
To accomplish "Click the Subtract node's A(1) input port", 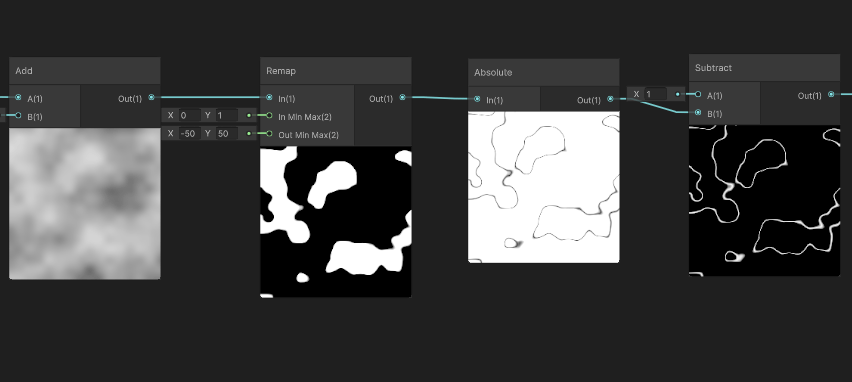I will (x=698, y=95).
